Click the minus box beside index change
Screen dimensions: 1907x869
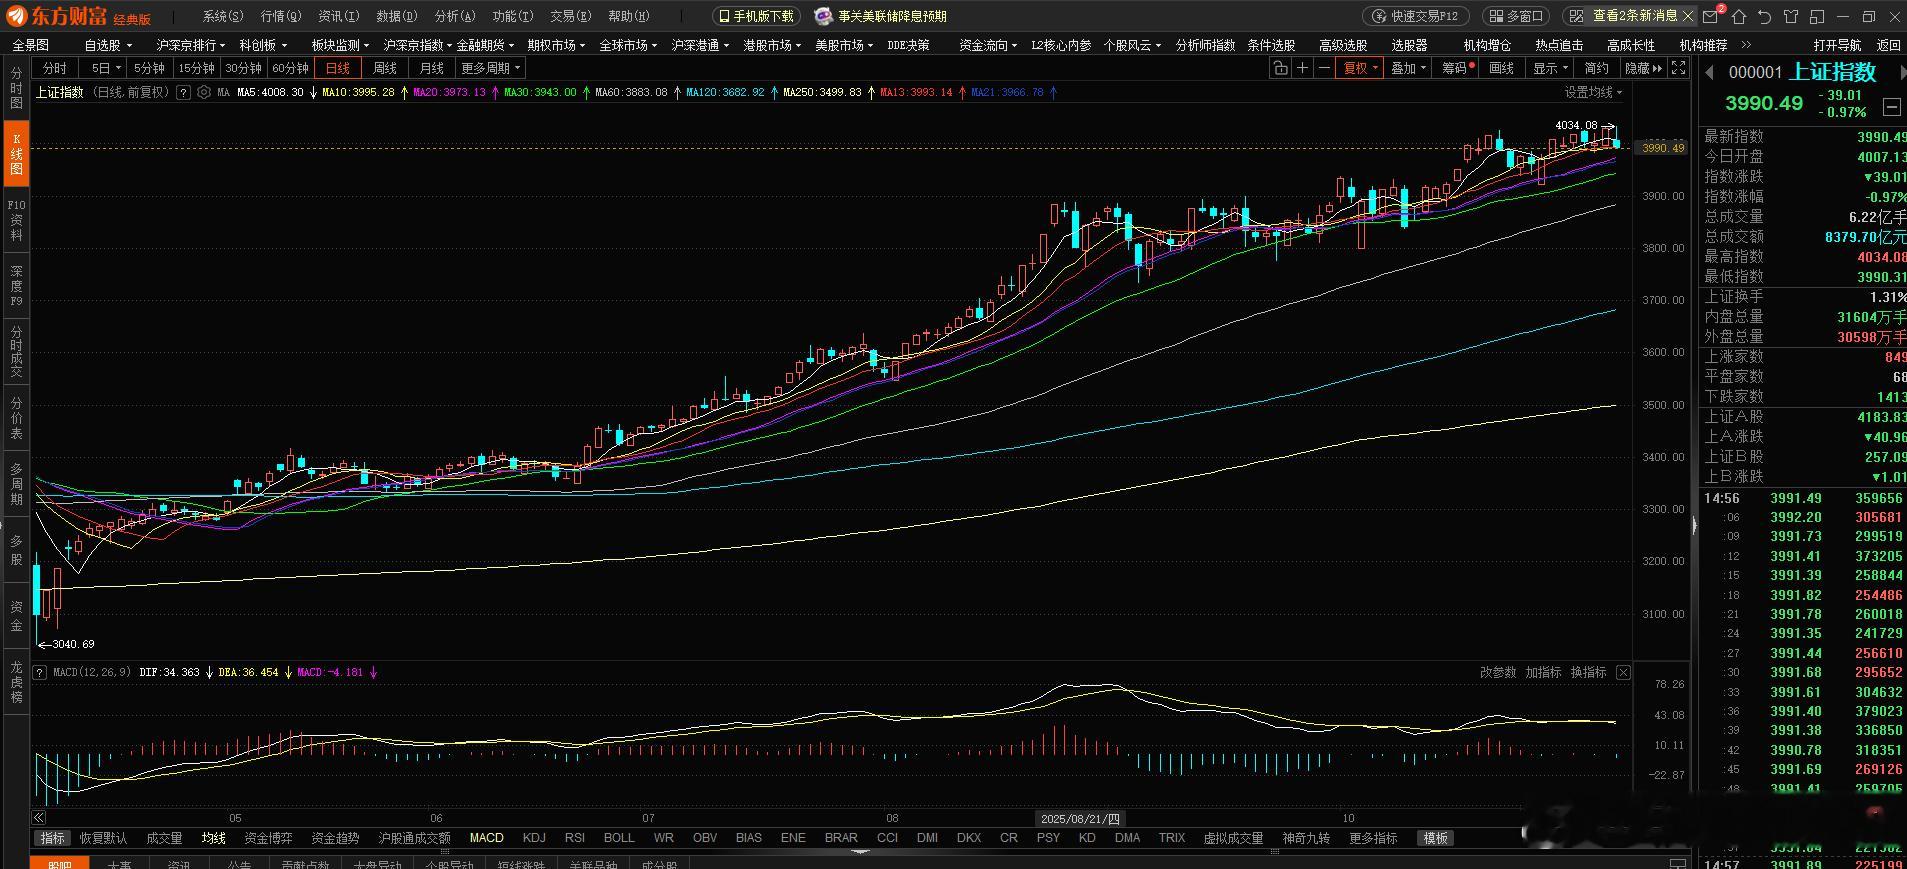(x=1891, y=106)
